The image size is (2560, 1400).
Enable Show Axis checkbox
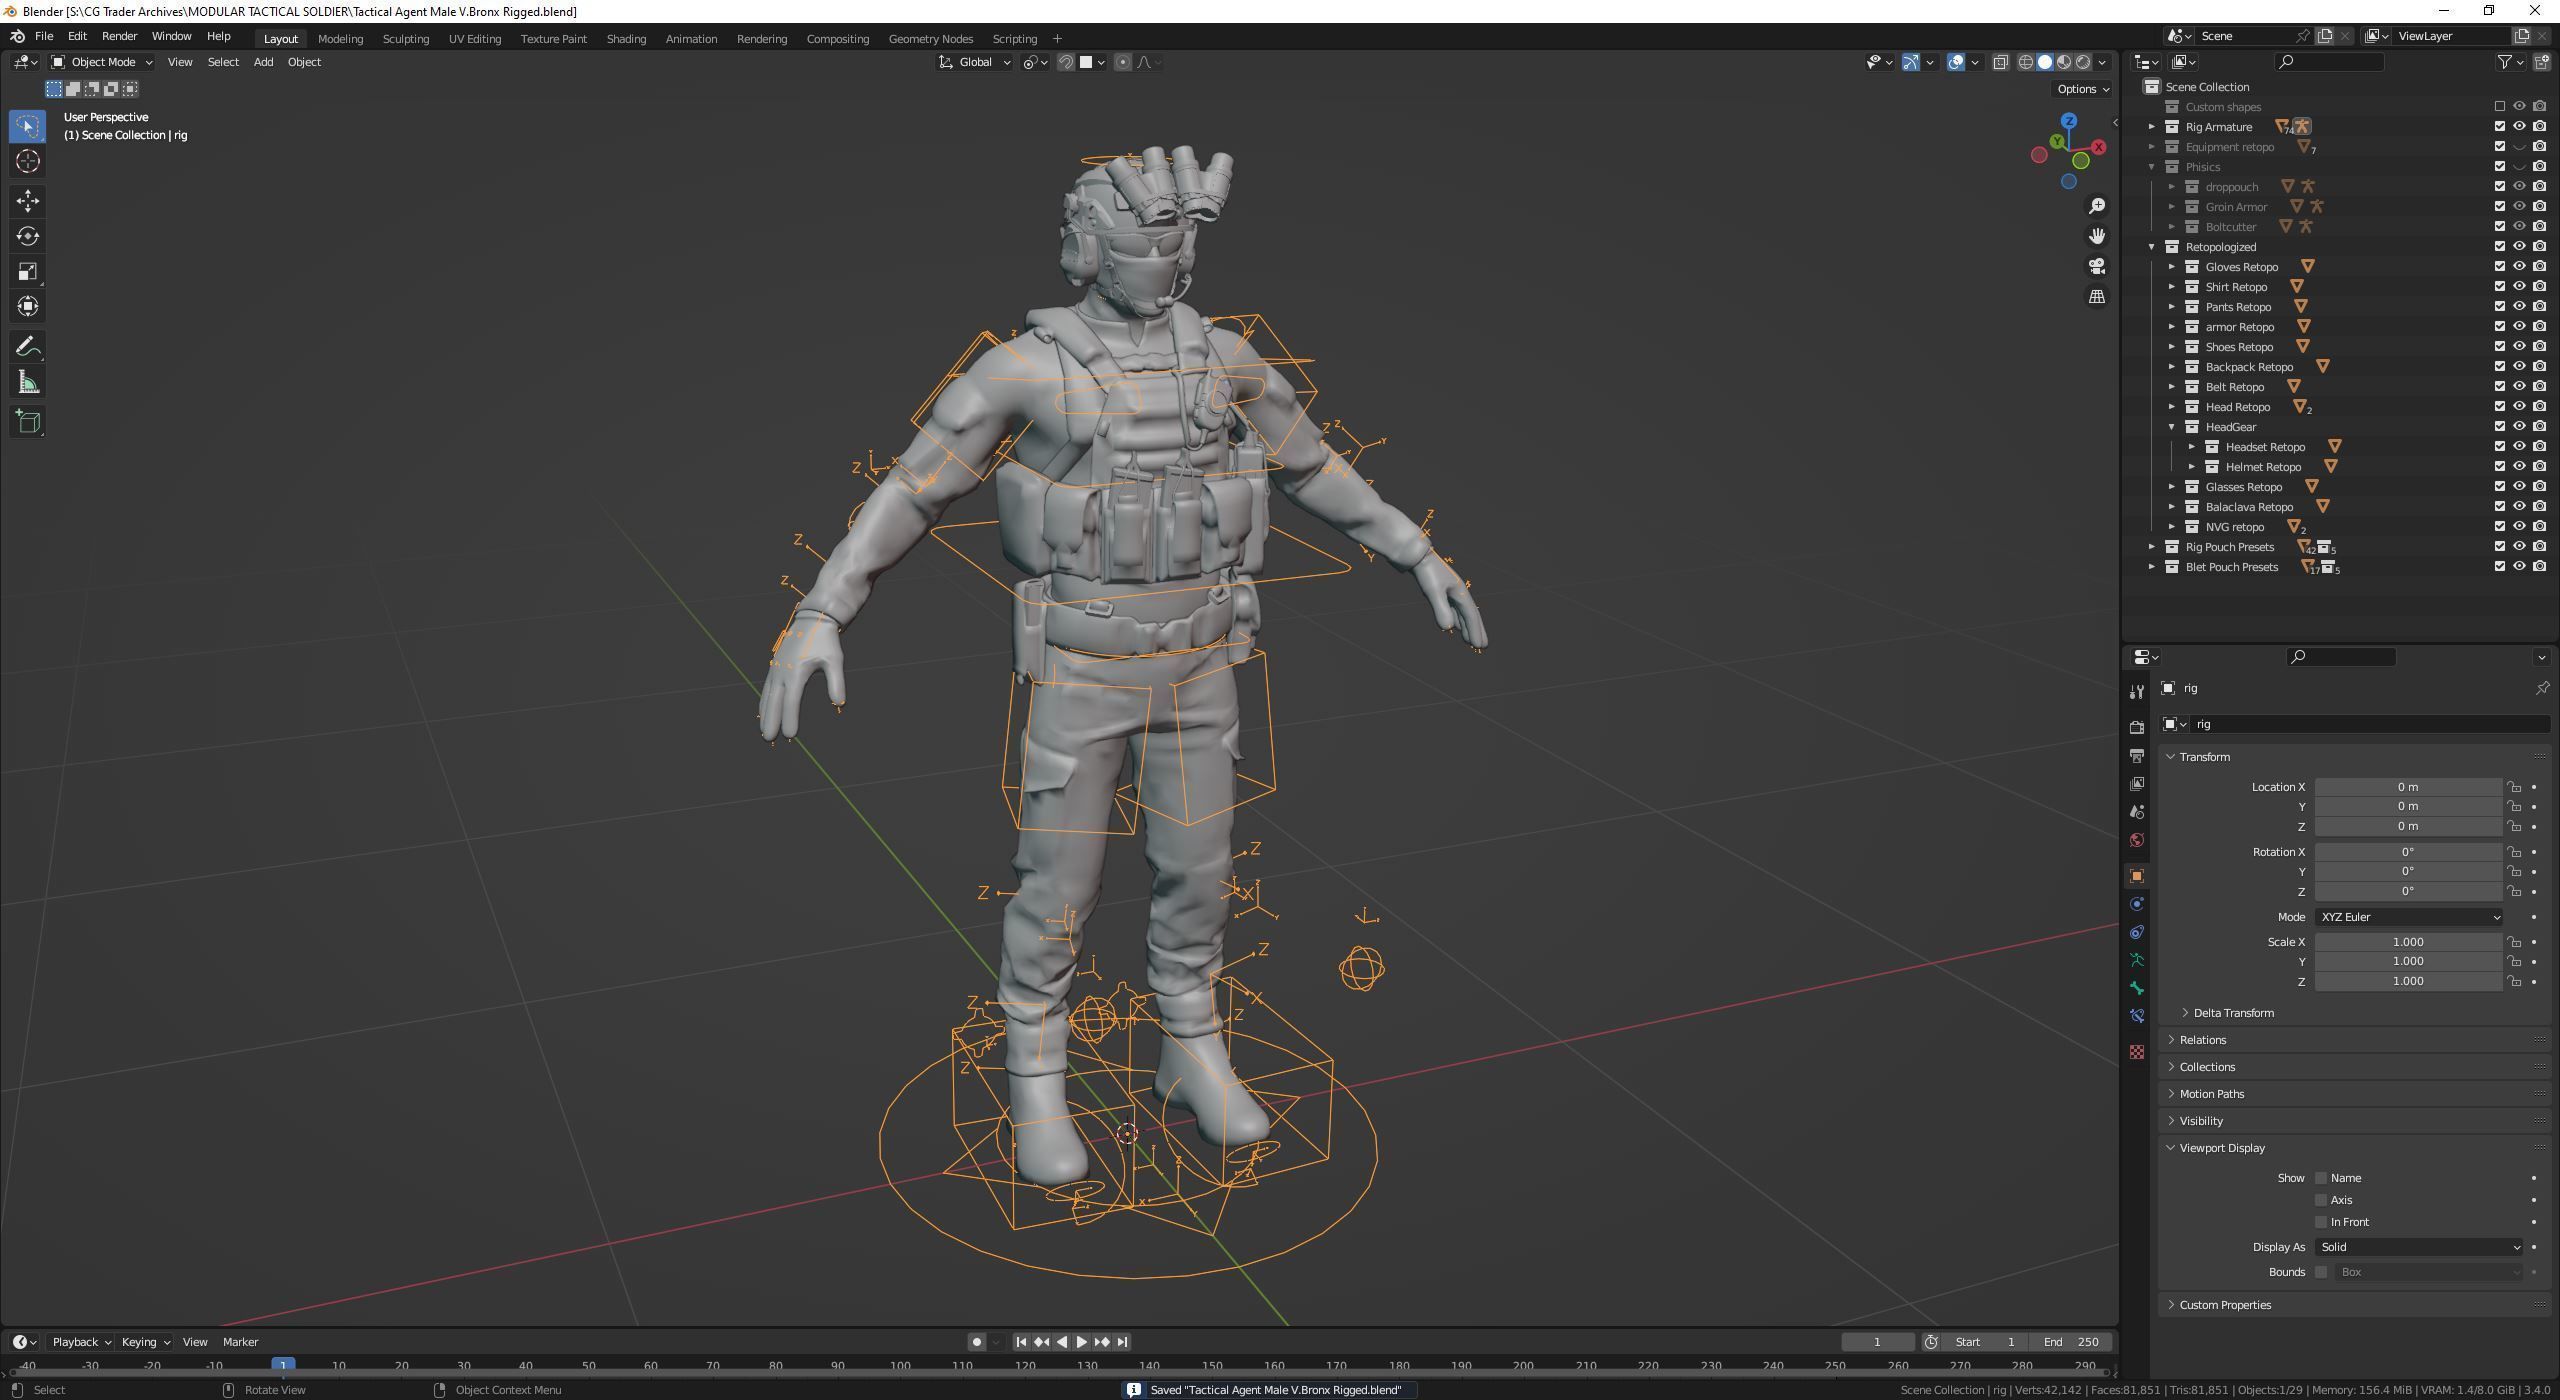click(x=2321, y=1200)
